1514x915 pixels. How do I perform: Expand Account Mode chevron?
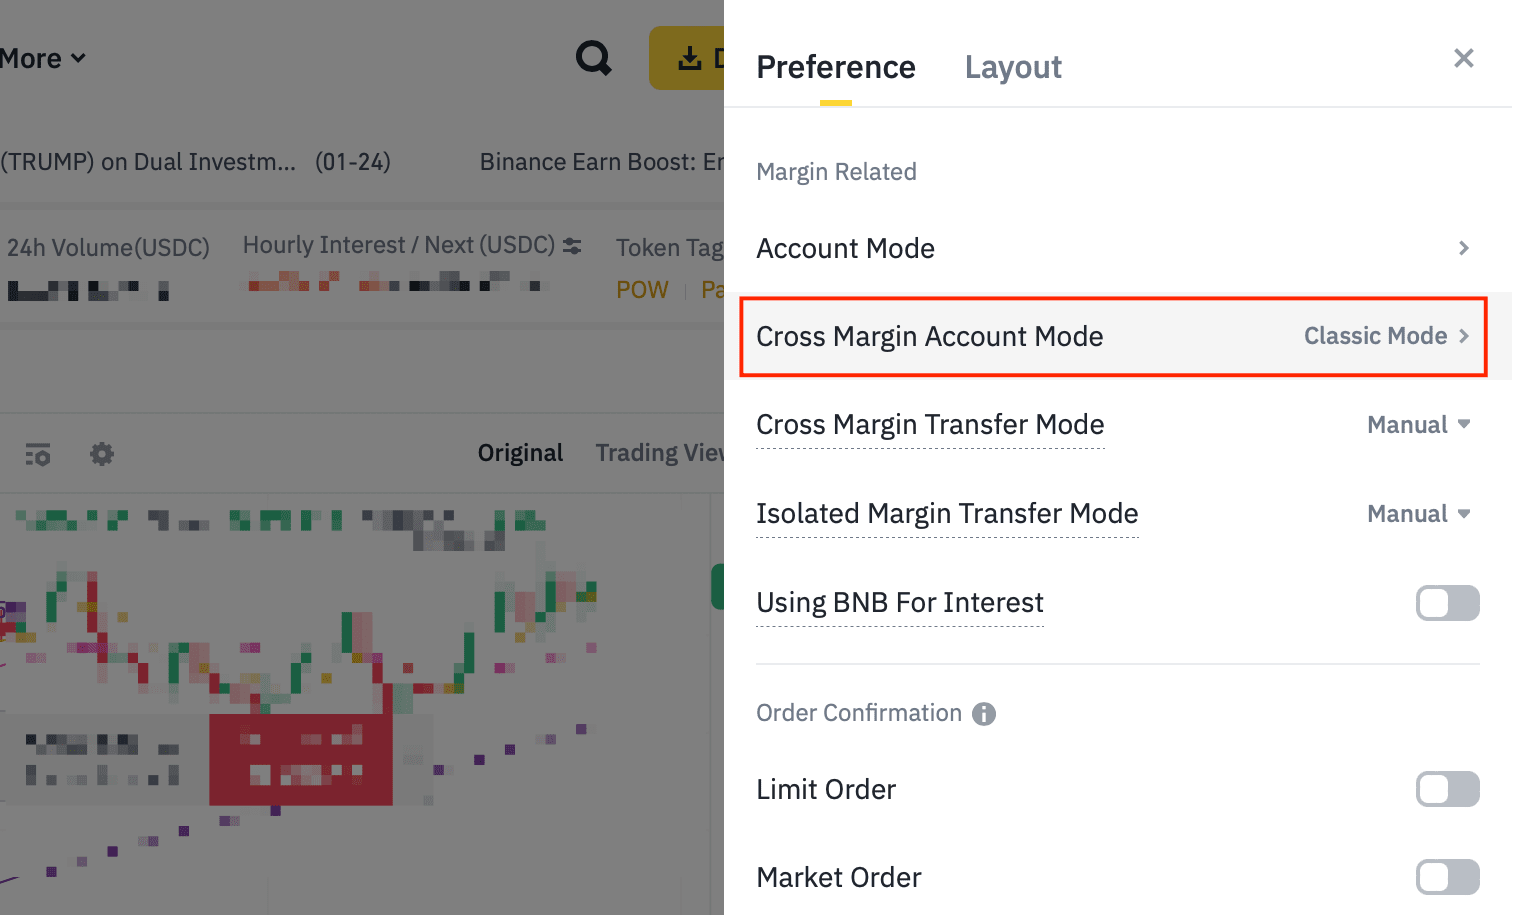tap(1463, 248)
